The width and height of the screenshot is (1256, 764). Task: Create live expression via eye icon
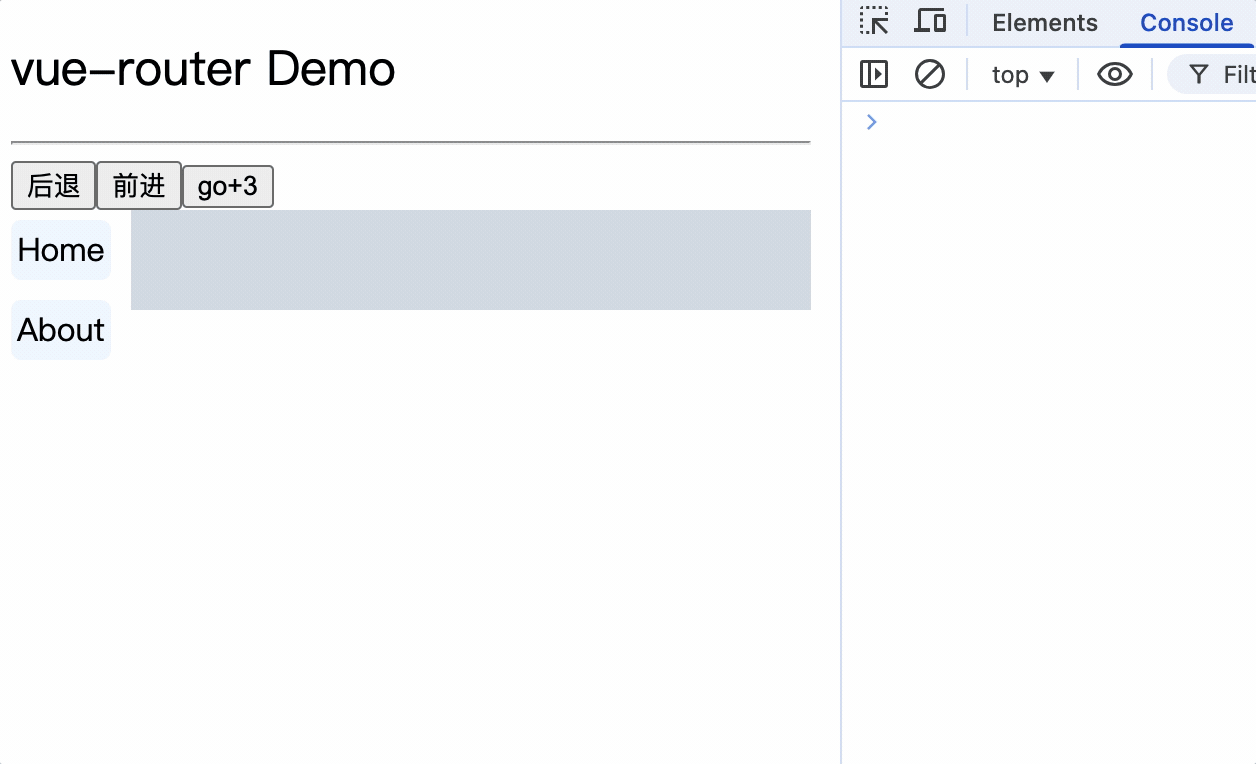1114,74
